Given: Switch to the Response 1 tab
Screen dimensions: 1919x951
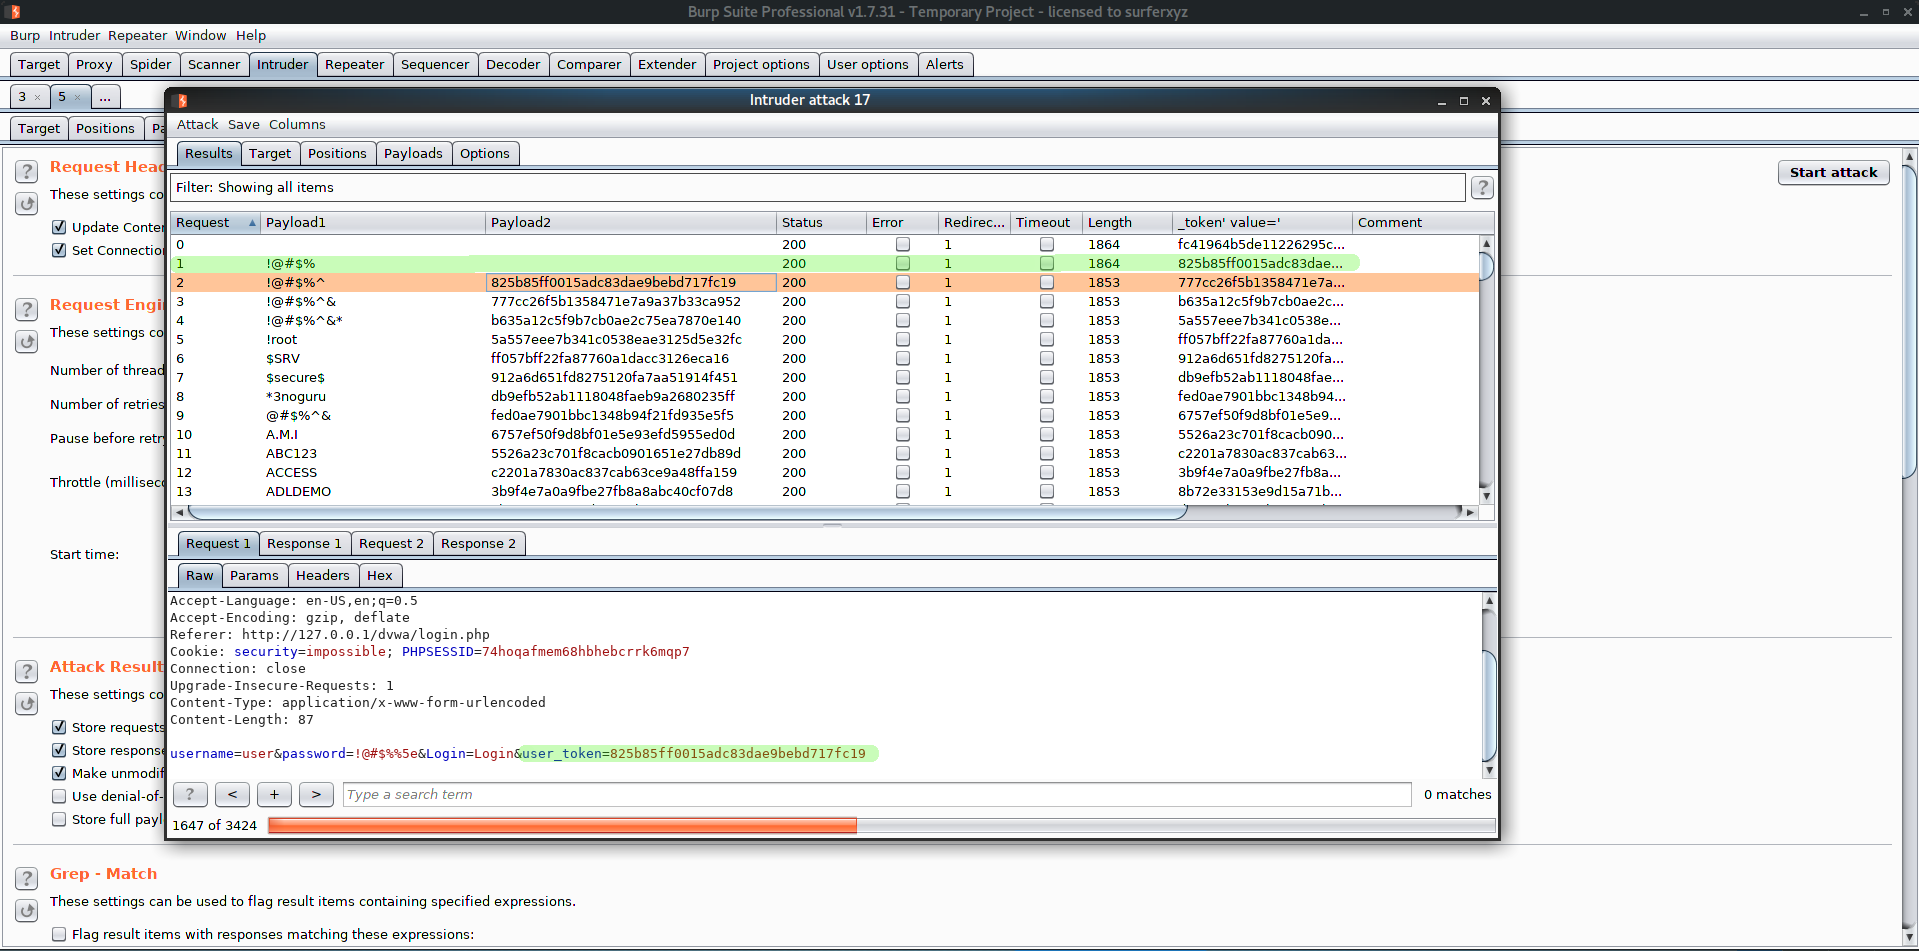Looking at the screenshot, I should [x=304, y=543].
